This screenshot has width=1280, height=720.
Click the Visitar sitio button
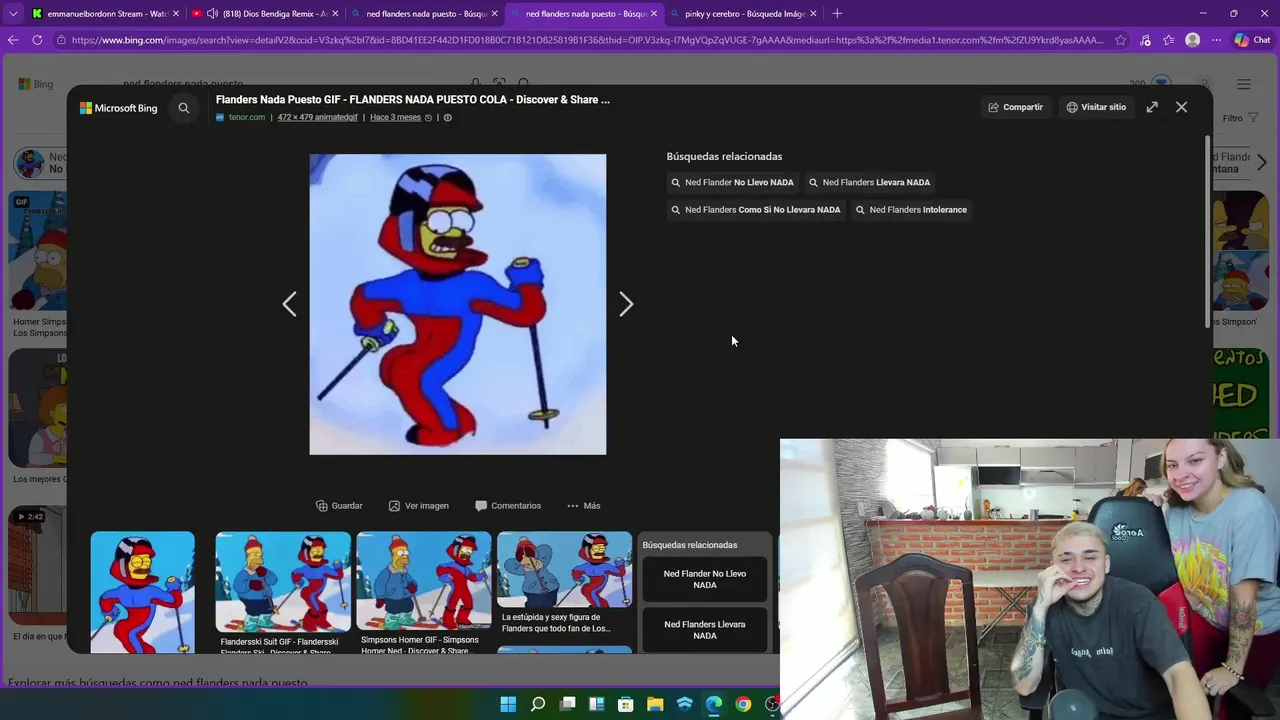tap(1096, 107)
